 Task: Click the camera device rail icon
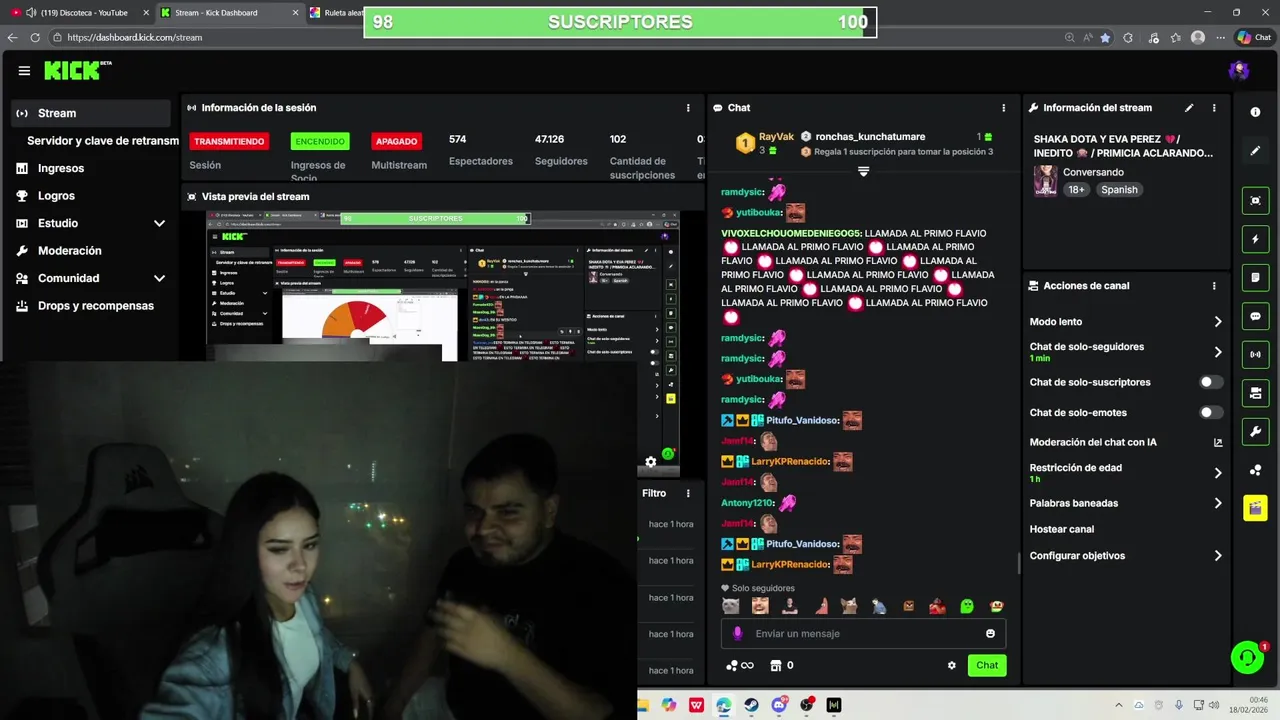tap(1255, 393)
